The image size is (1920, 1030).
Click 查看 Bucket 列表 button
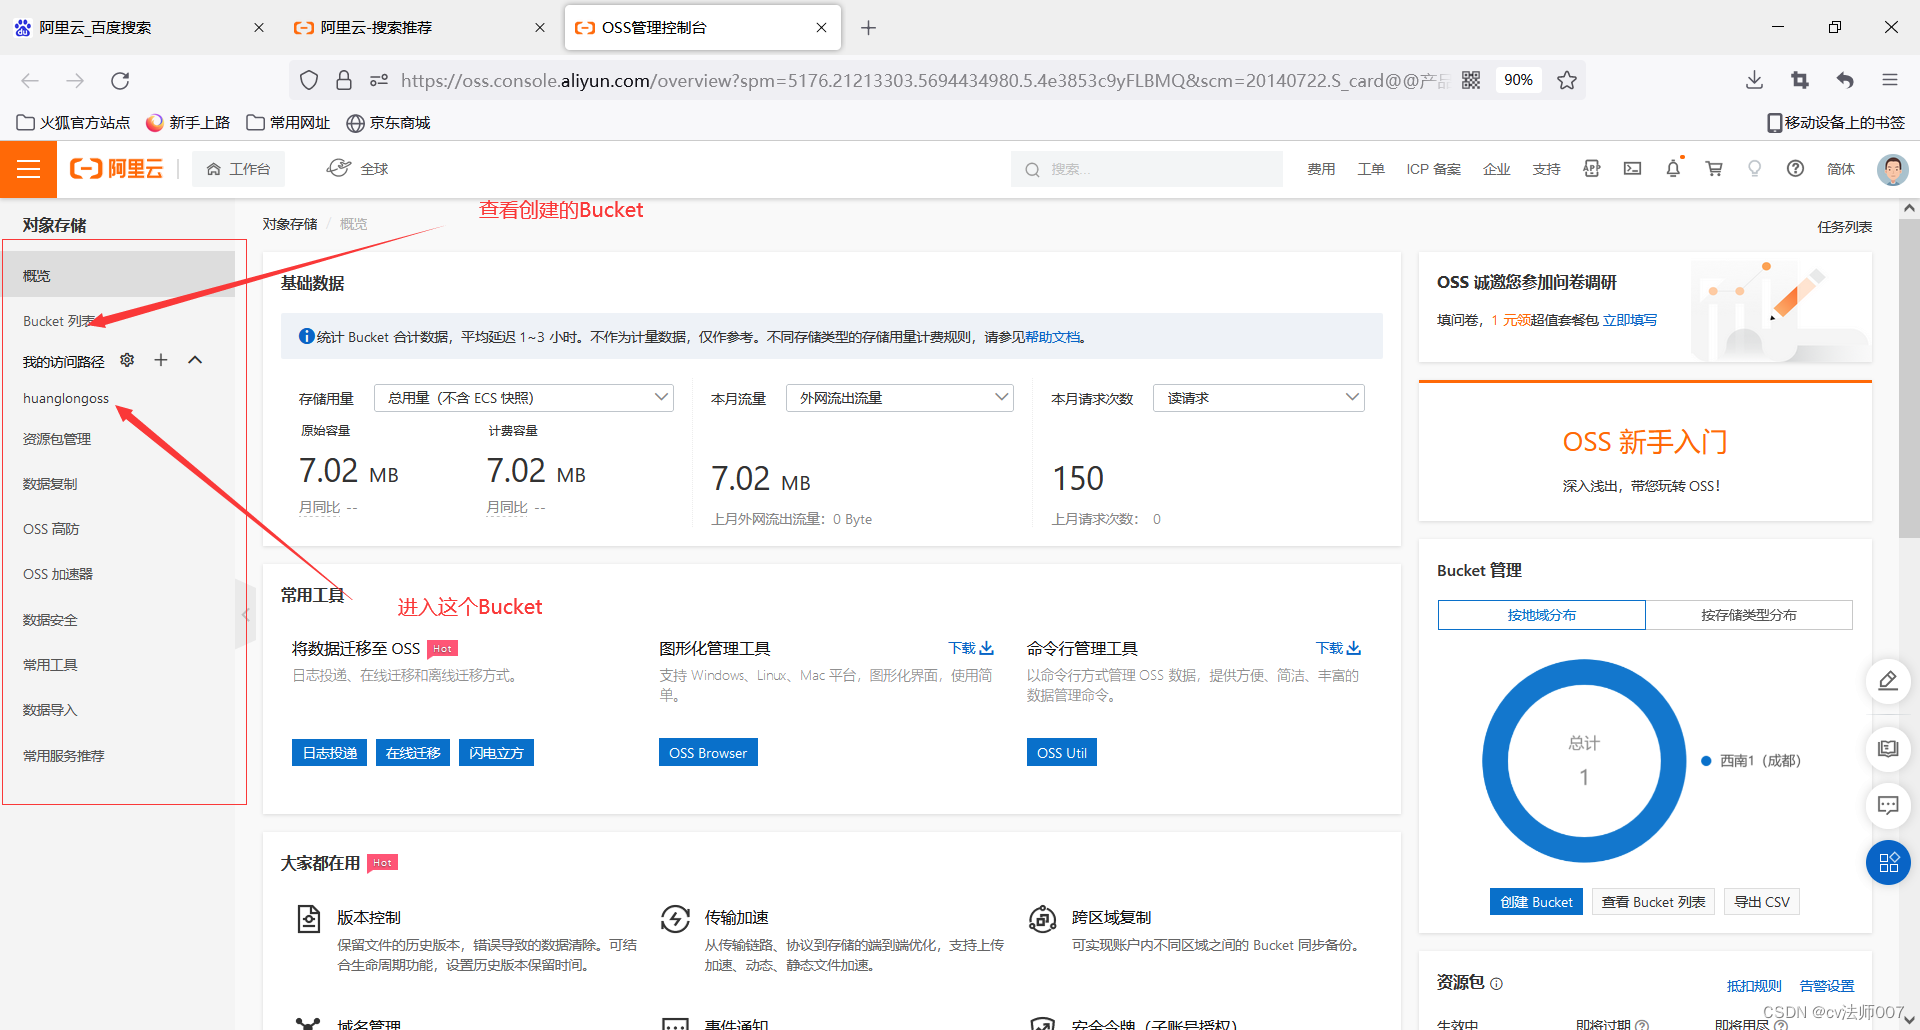pyautogui.click(x=1653, y=902)
